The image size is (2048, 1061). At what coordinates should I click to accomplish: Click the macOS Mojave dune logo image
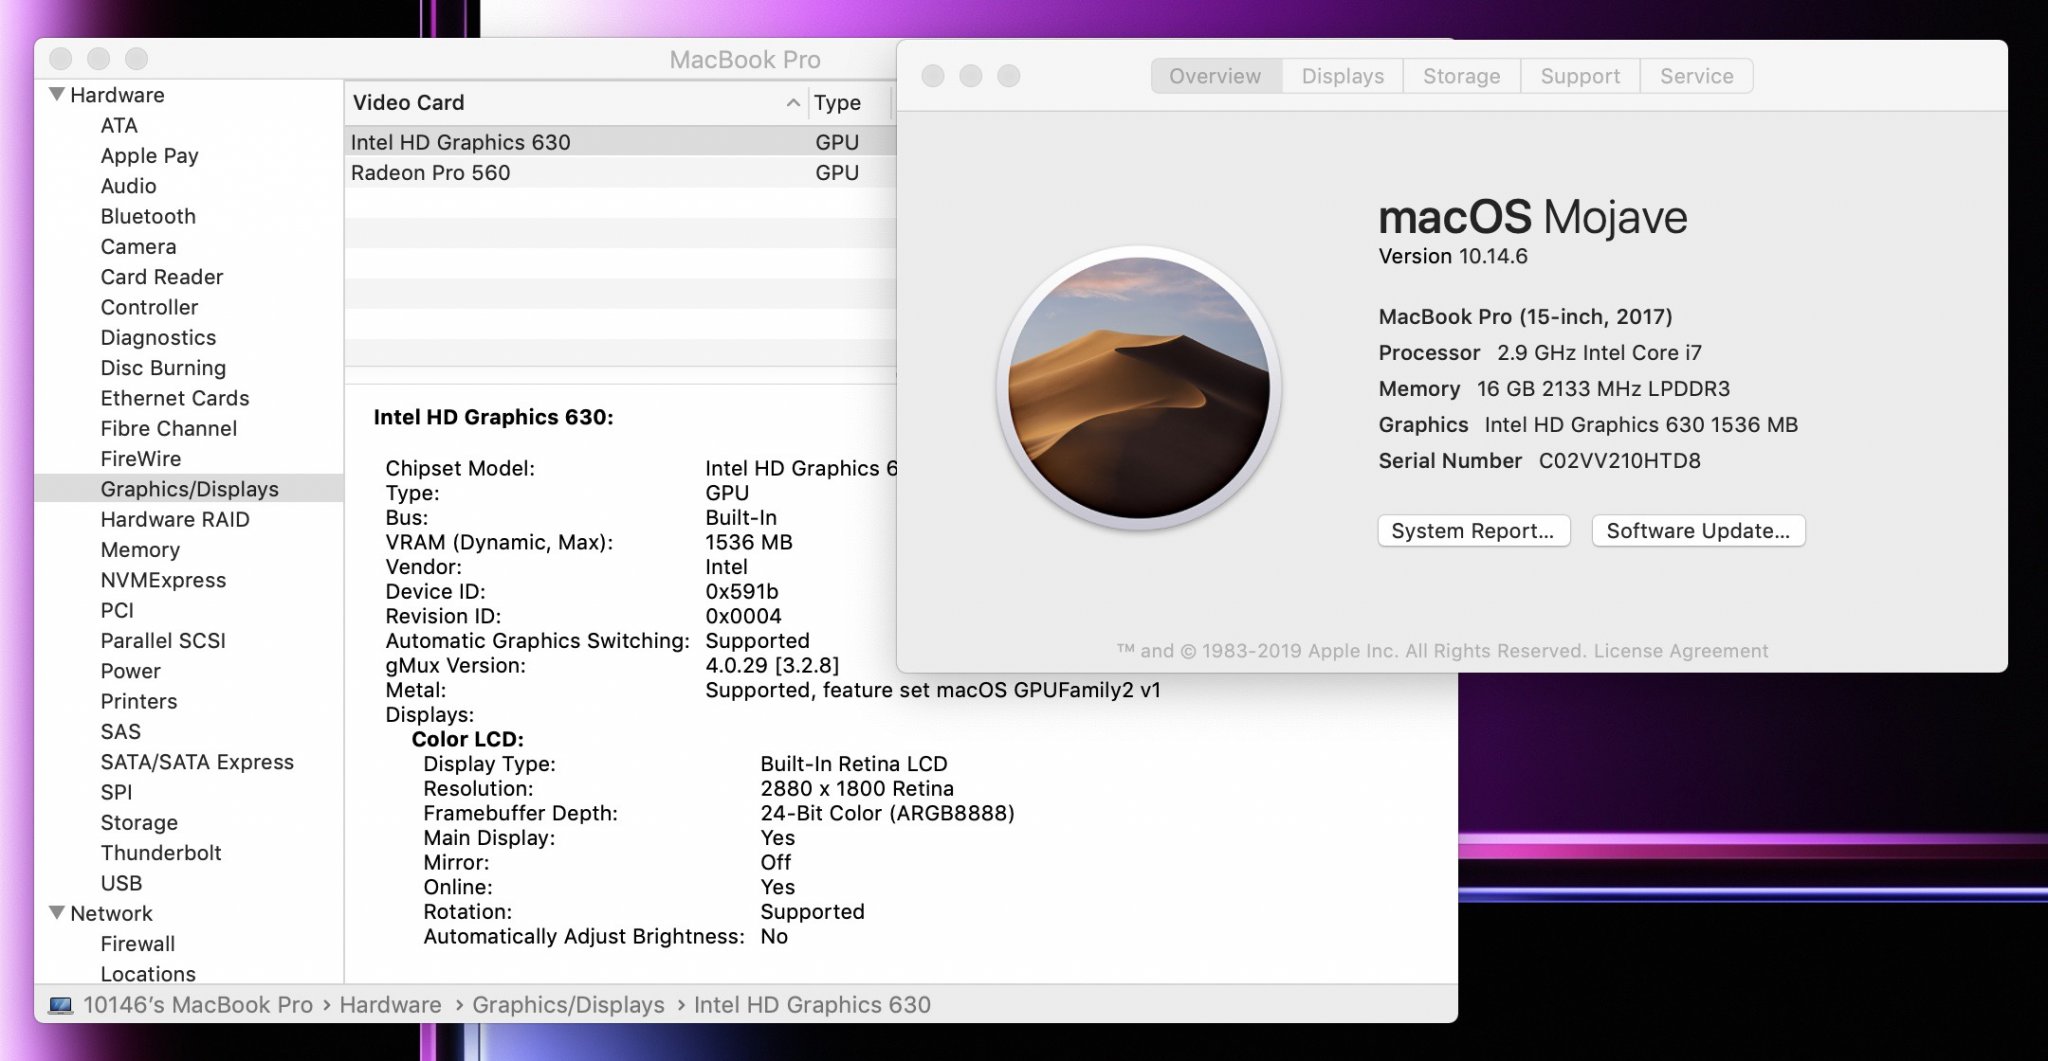pyautogui.click(x=1139, y=387)
